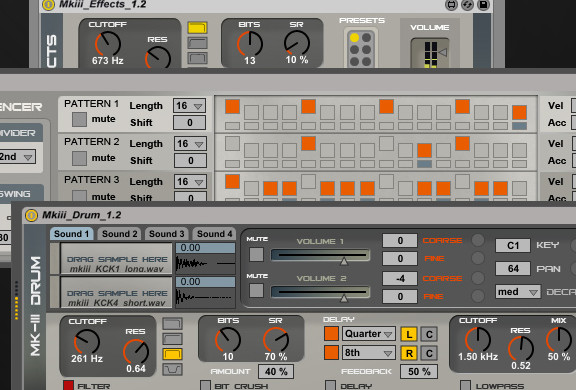Toggle the orange delay button beside Quarter
The width and height of the screenshot is (576, 390).
tap(331, 333)
